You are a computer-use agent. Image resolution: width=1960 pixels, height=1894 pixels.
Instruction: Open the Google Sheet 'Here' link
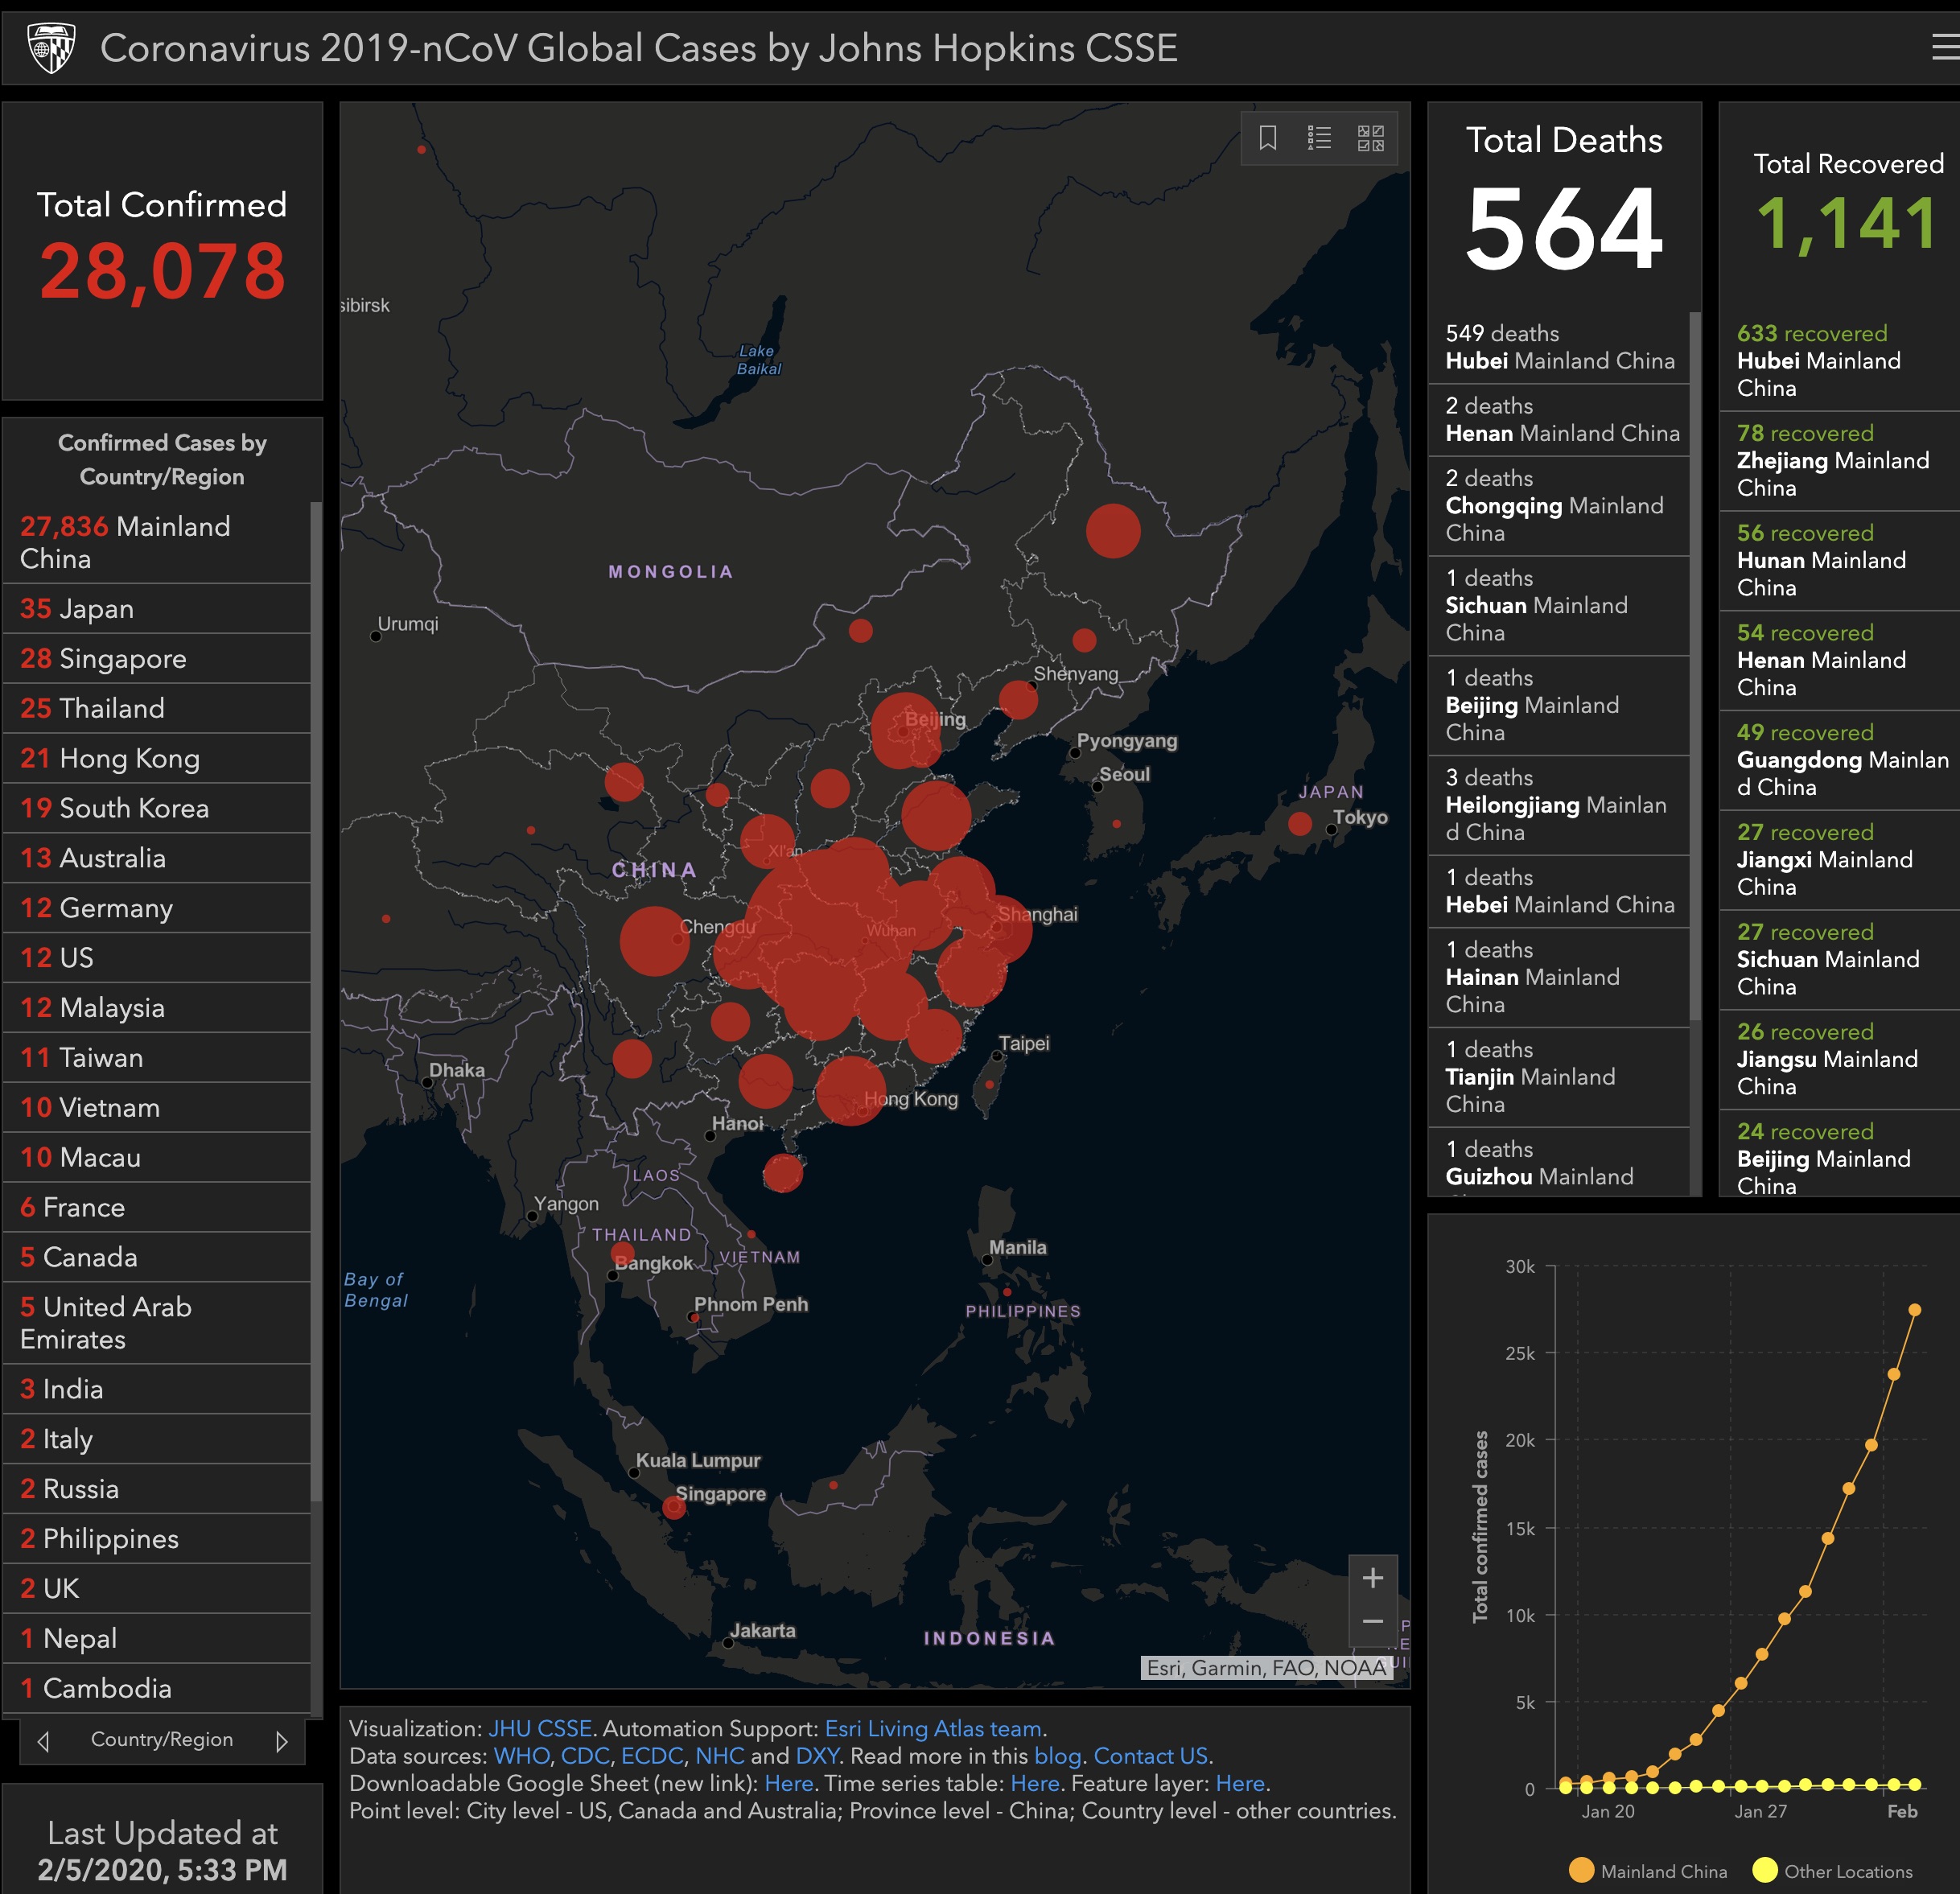pyautogui.click(x=789, y=1783)
